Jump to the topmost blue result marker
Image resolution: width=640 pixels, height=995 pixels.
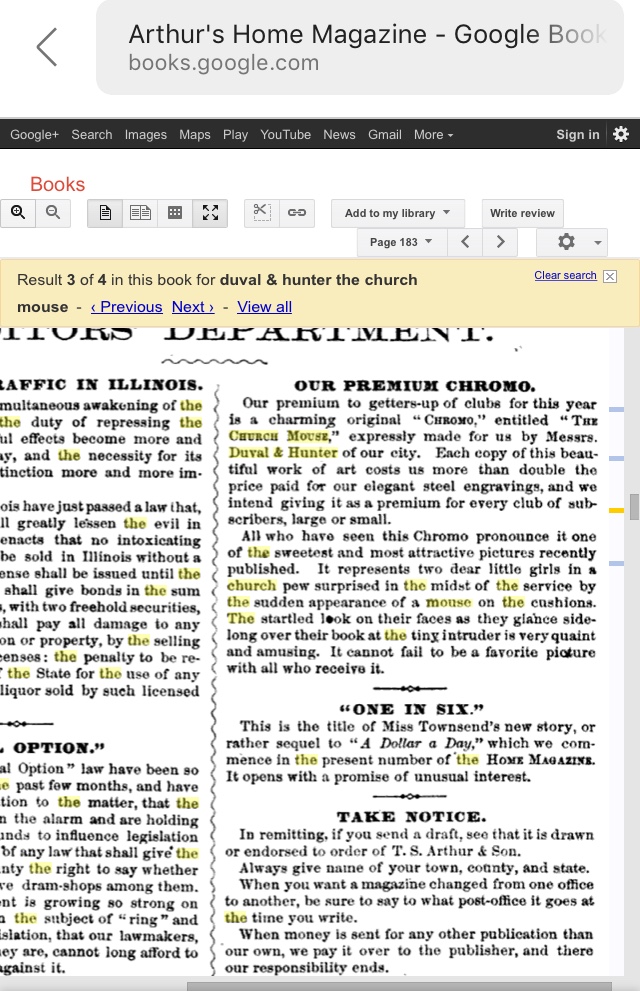coord(617,409)
